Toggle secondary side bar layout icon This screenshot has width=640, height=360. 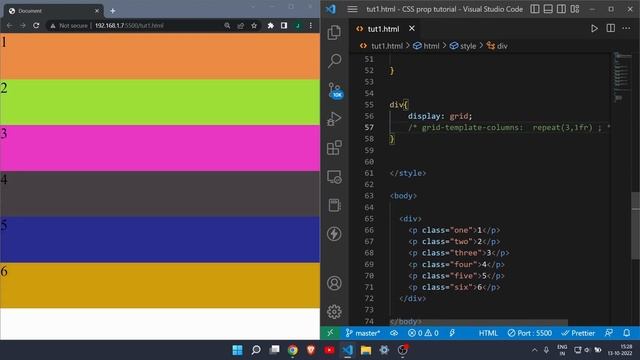click(x=561, y=9)
